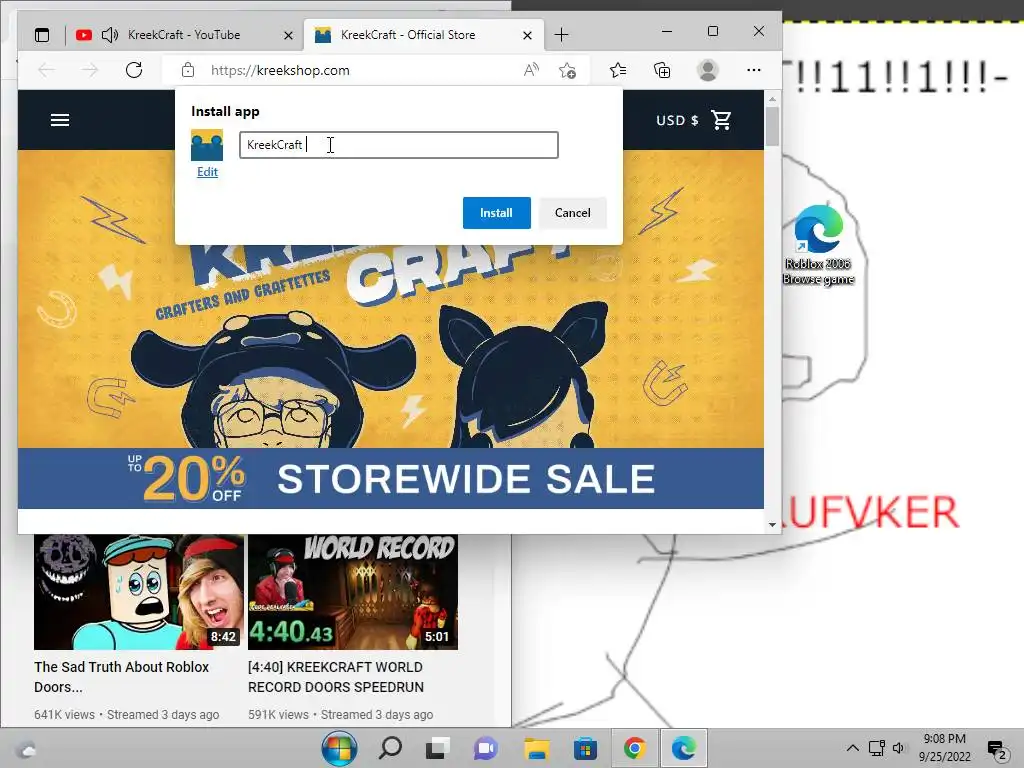1024x768 pixels.
Task: Open the clock showing 9:08 PM
Action: (944, 748)
